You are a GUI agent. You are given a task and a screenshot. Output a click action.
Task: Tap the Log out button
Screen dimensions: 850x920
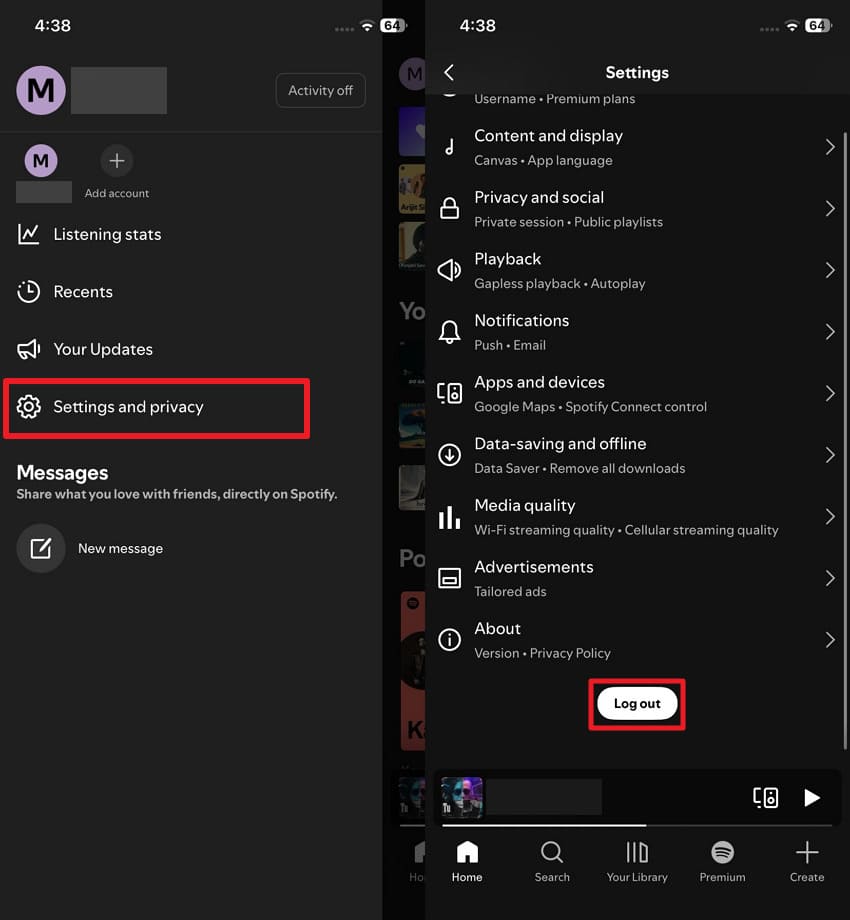coord(637,703)
